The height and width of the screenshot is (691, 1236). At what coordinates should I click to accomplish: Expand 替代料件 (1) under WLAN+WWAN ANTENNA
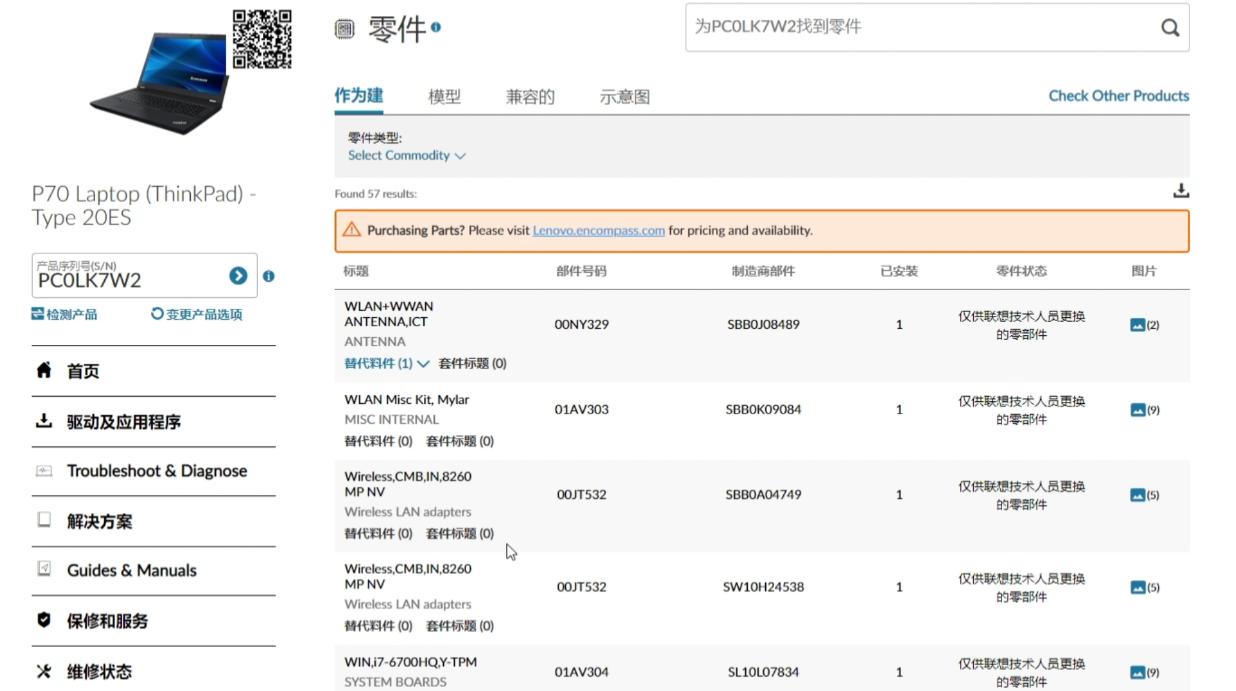(x=389, y=363)
